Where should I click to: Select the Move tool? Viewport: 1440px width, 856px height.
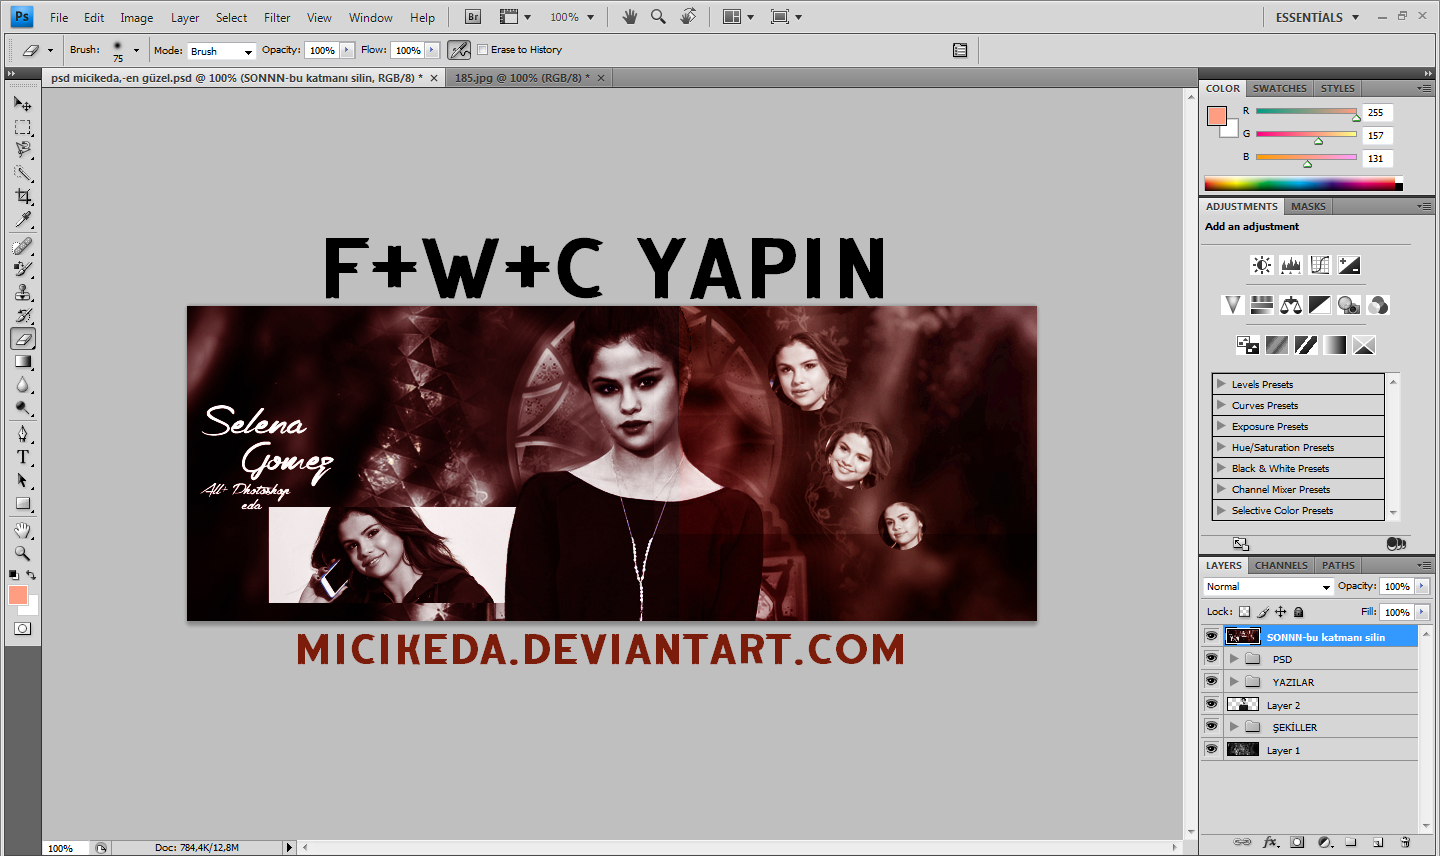pyautogui.click(x=23, y=104)
